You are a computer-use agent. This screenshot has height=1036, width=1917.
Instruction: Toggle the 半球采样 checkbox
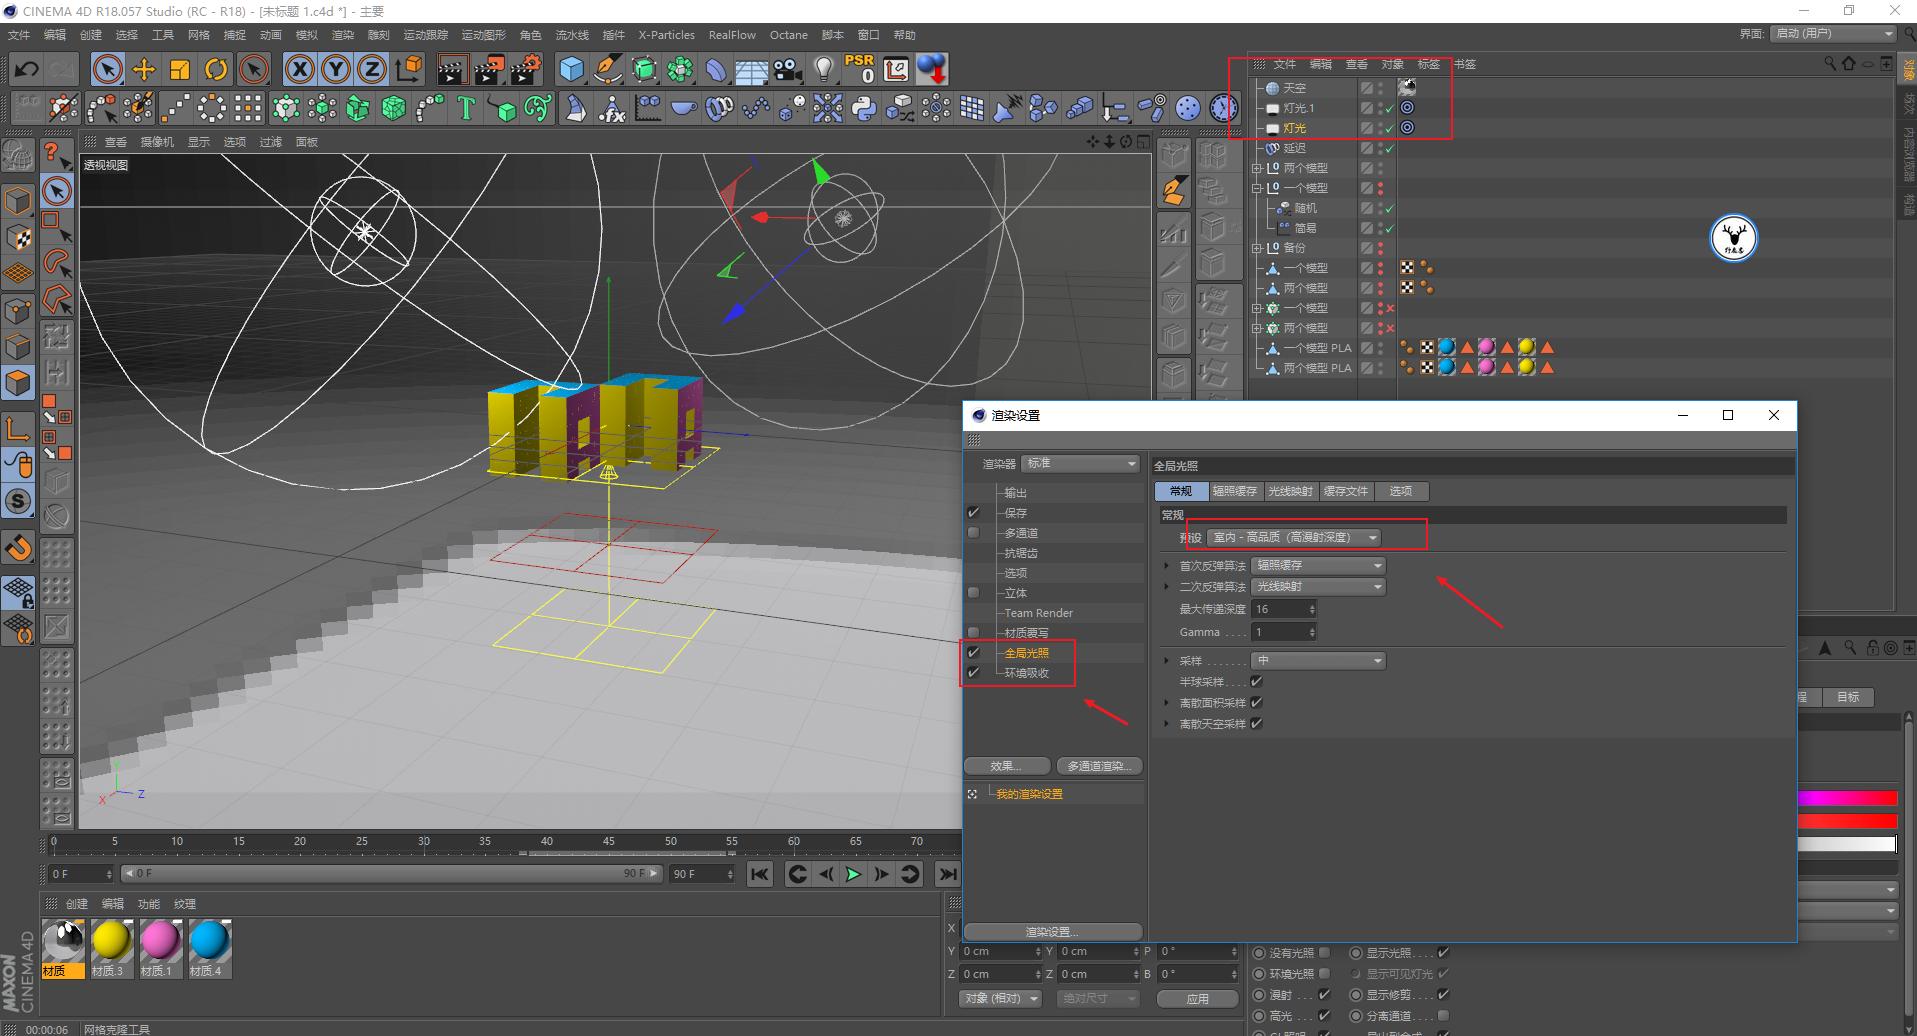(1257, 682)
